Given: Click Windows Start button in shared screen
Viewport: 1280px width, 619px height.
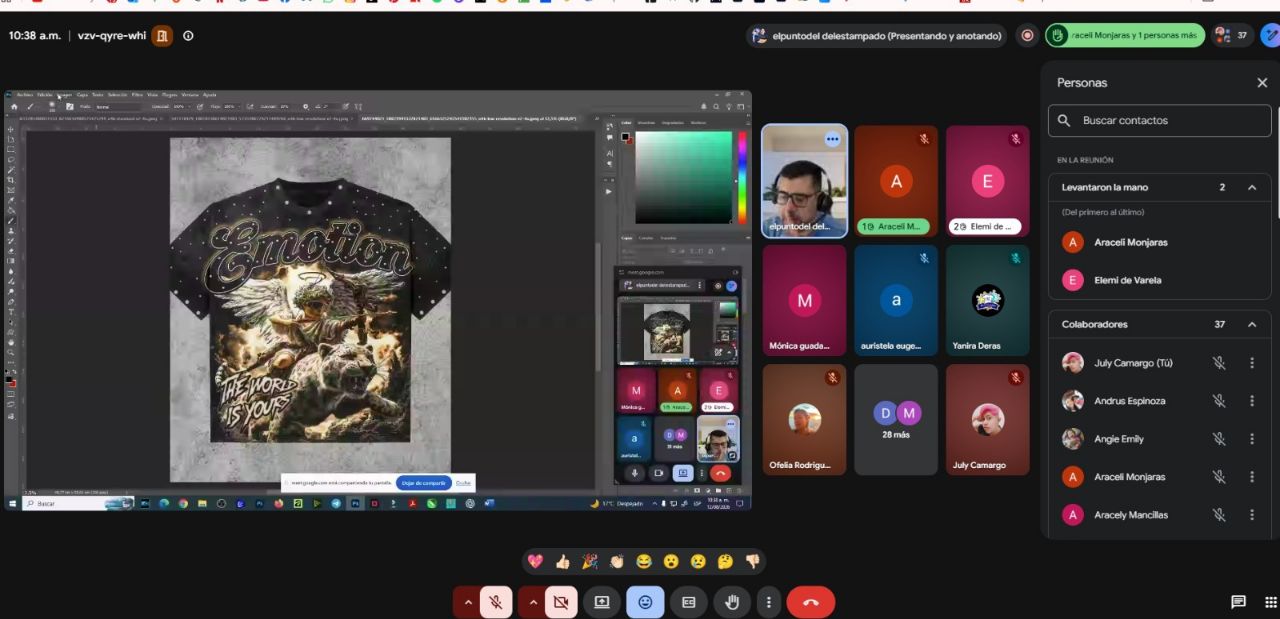Looking at the screenshot, I should 13,503.
